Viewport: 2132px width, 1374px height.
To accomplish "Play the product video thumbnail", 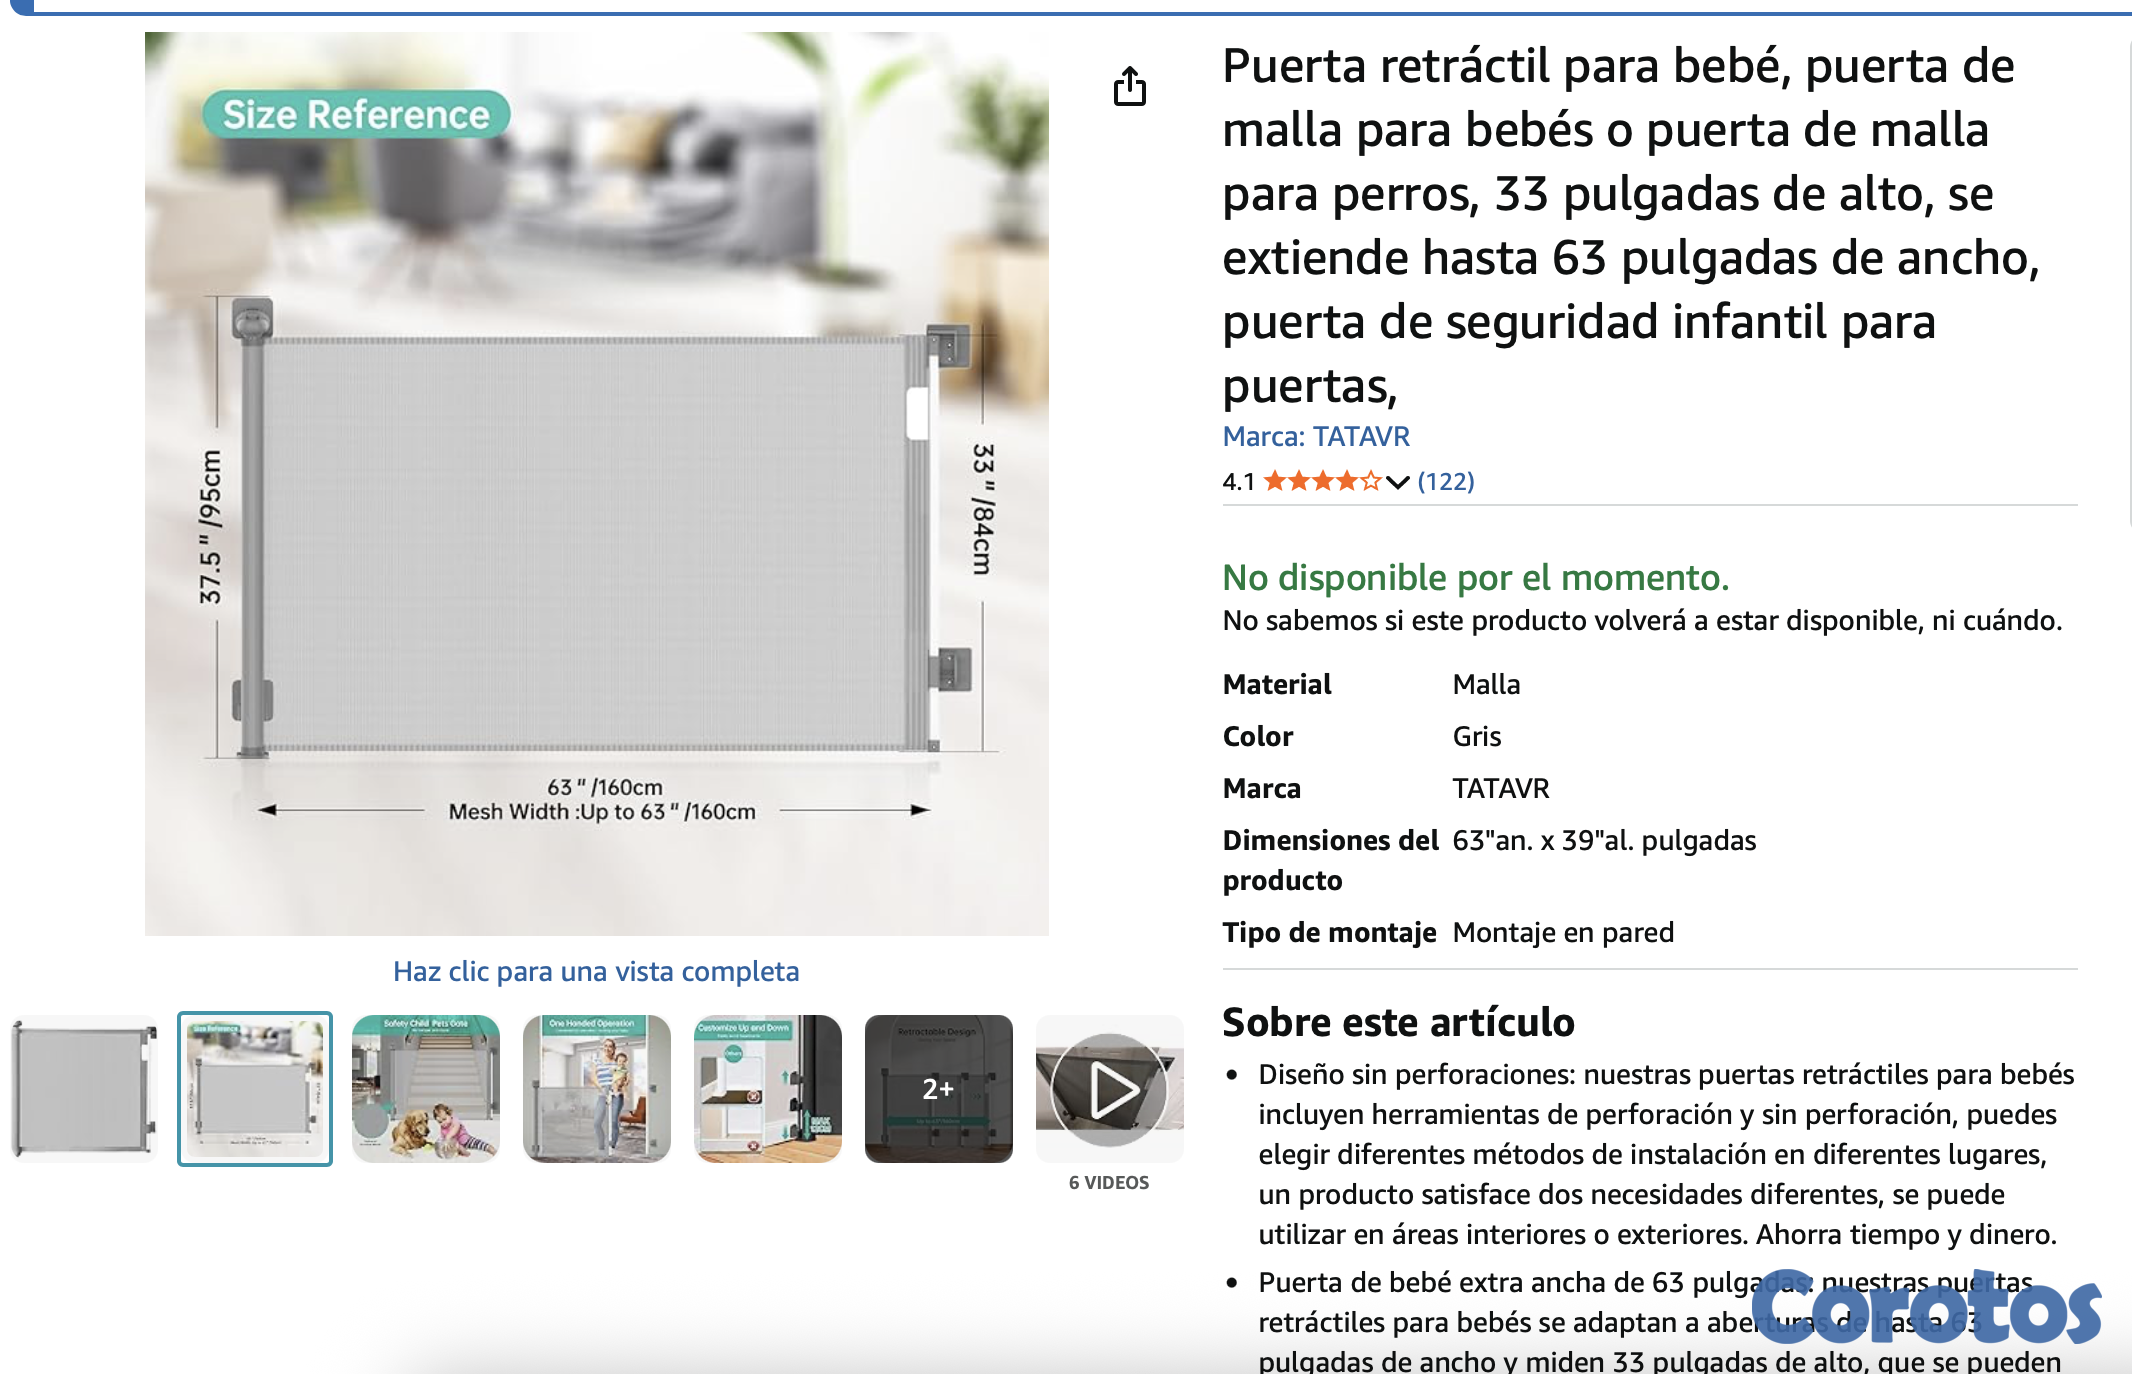I will [1109, 1089].
